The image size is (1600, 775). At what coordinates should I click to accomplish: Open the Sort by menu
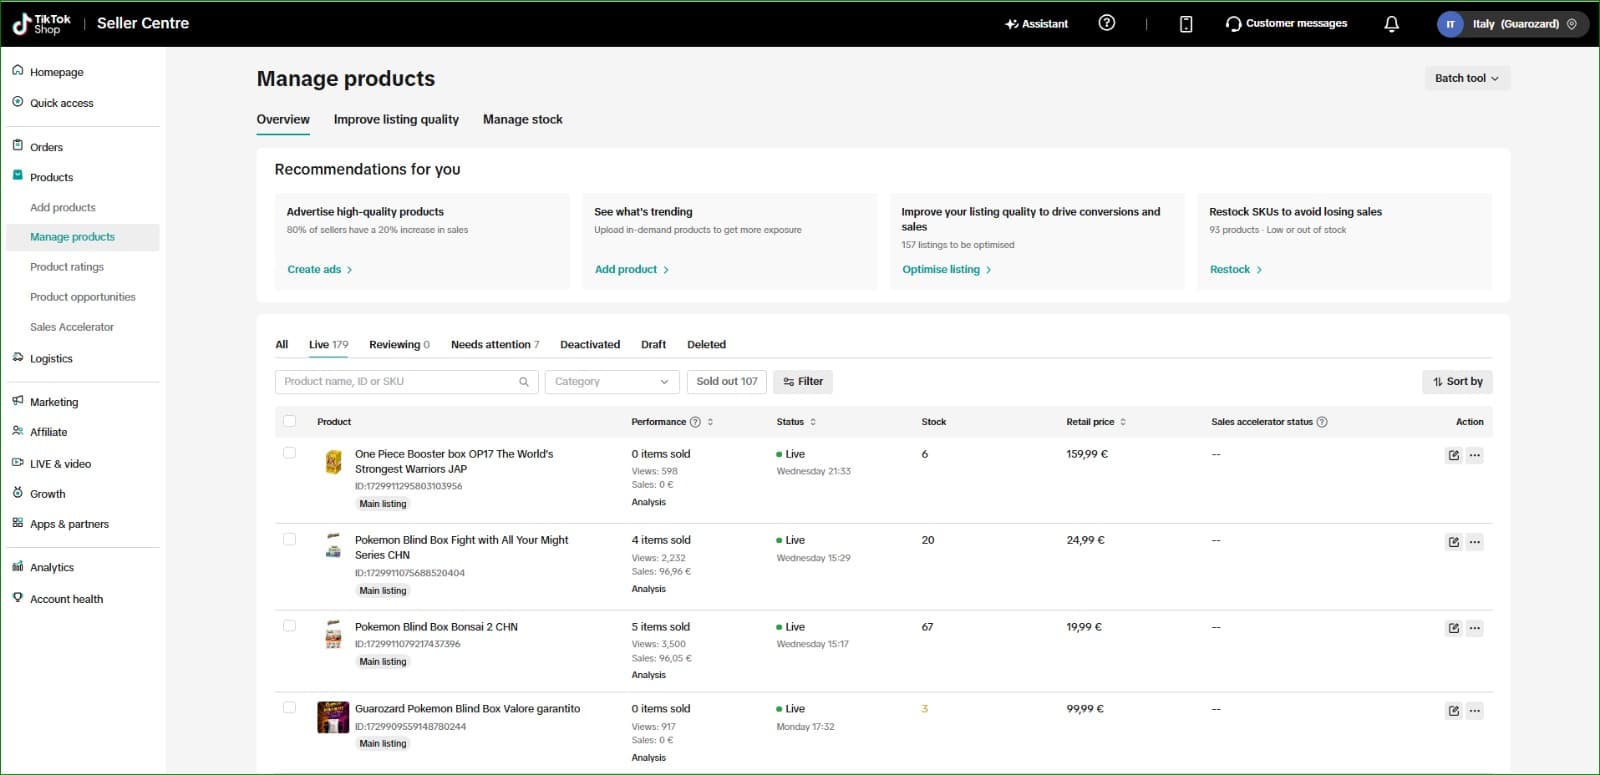click(x=1457, y=382)
